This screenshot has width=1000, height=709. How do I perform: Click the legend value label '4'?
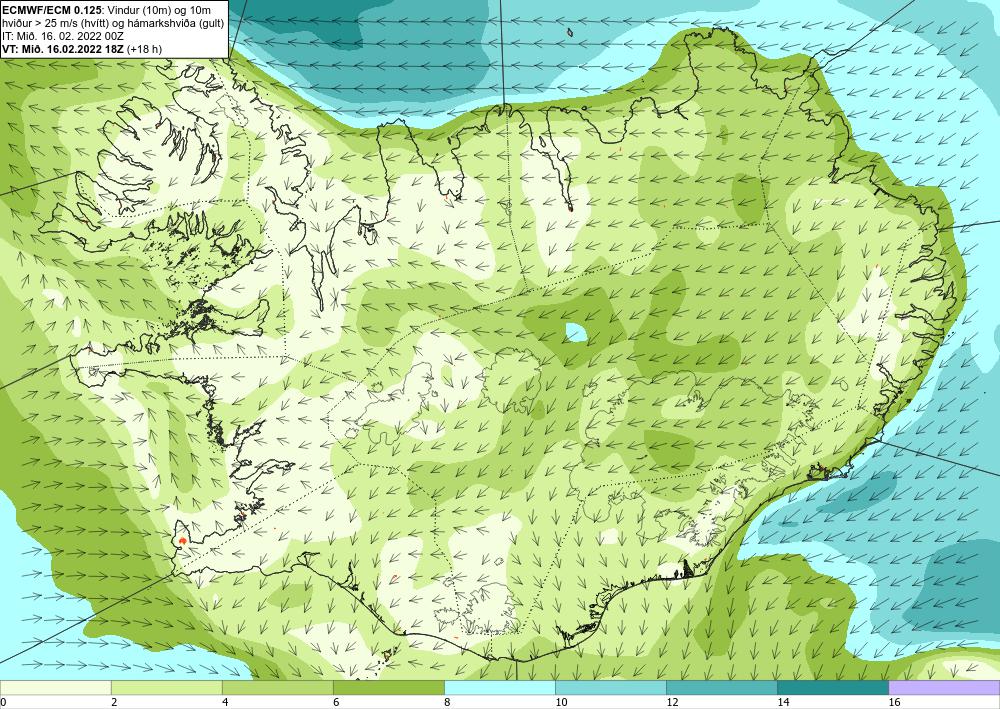225,703
